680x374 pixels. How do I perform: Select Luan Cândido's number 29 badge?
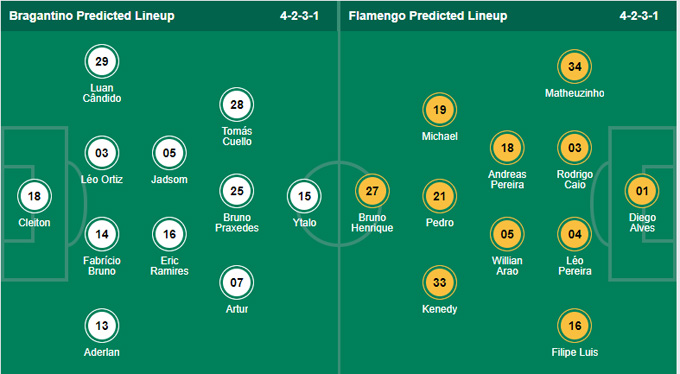[x=102, y=62]
